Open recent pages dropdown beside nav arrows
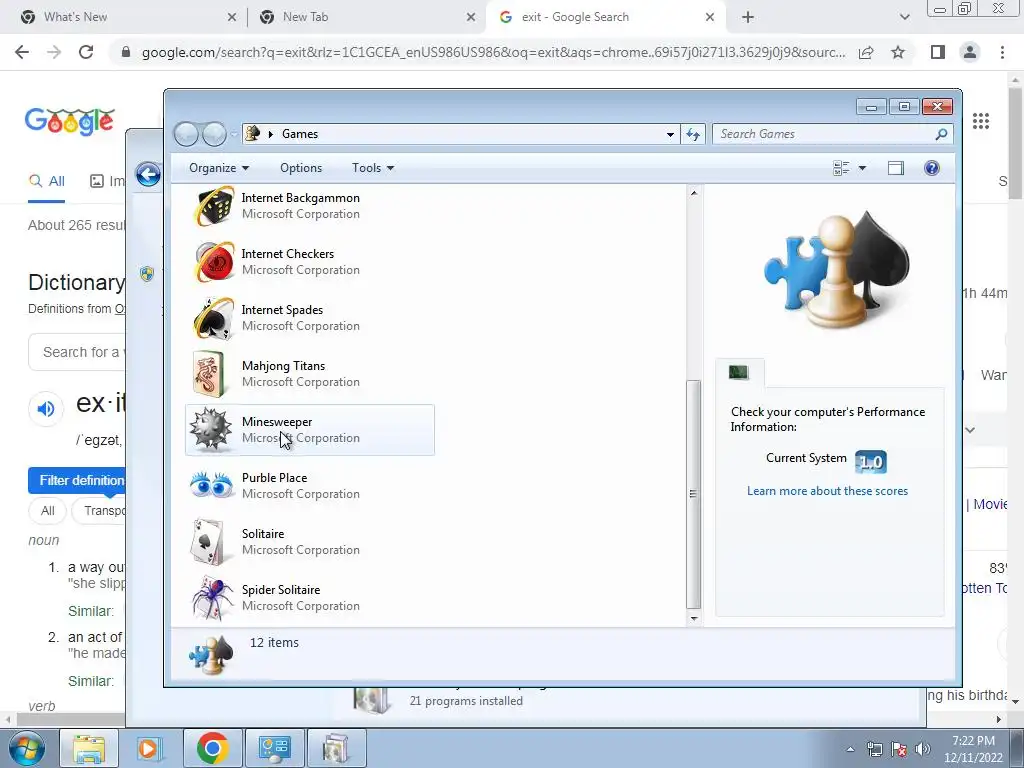Image resolution: width=1024 pixels, height=768 pixels. coord(233,135)
